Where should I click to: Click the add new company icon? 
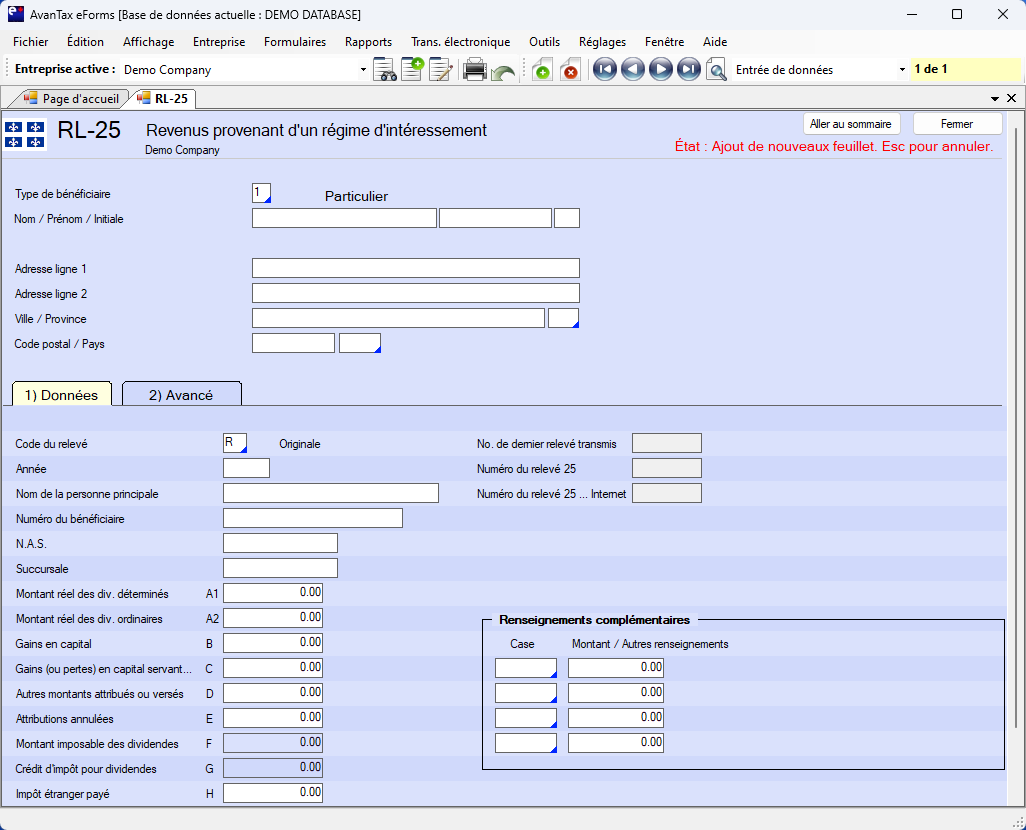(x=412, y=70)
